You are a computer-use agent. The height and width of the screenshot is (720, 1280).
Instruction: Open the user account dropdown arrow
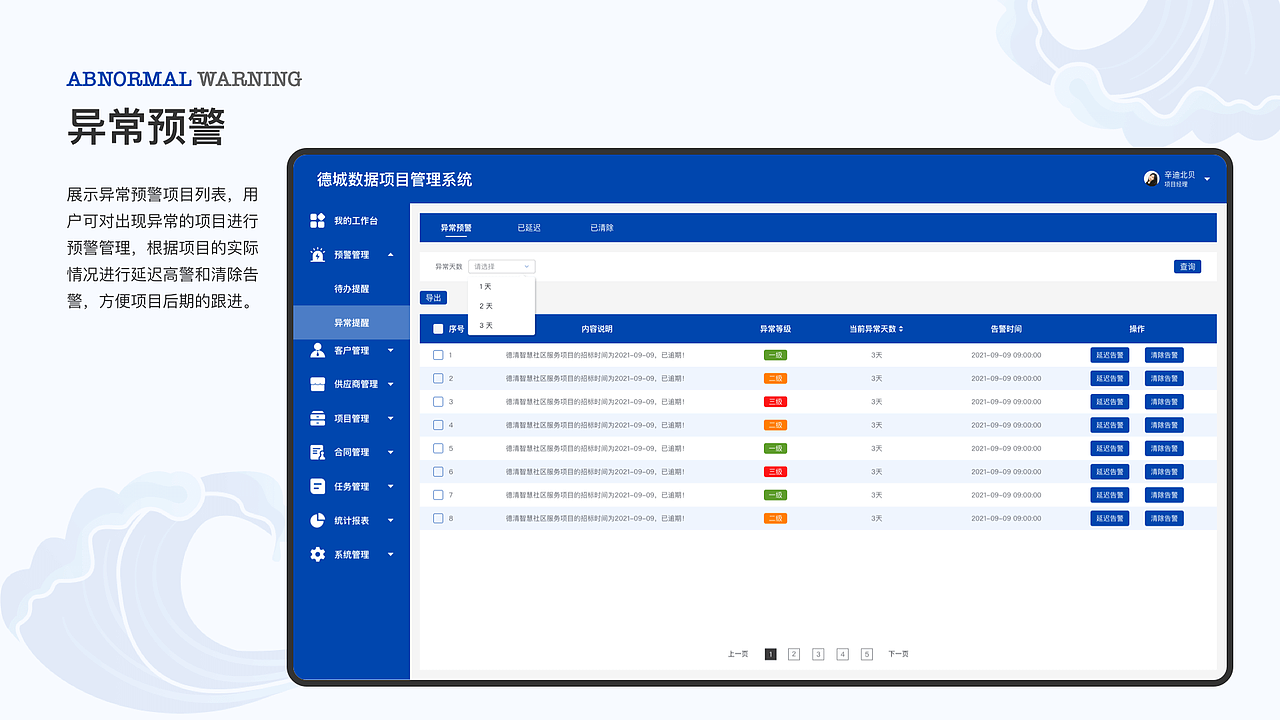point(1207,179)
